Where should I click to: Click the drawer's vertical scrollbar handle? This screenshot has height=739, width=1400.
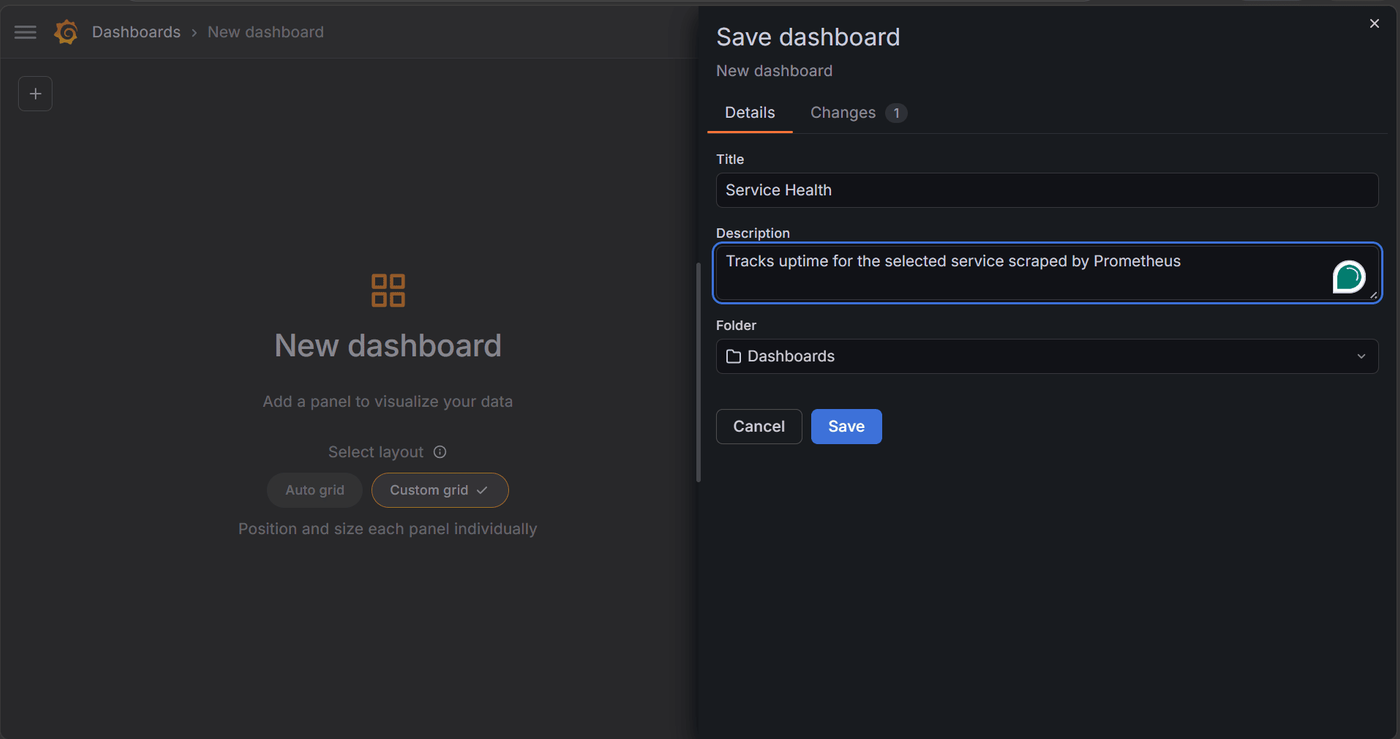pyautogui.click(x=699, y=372)
